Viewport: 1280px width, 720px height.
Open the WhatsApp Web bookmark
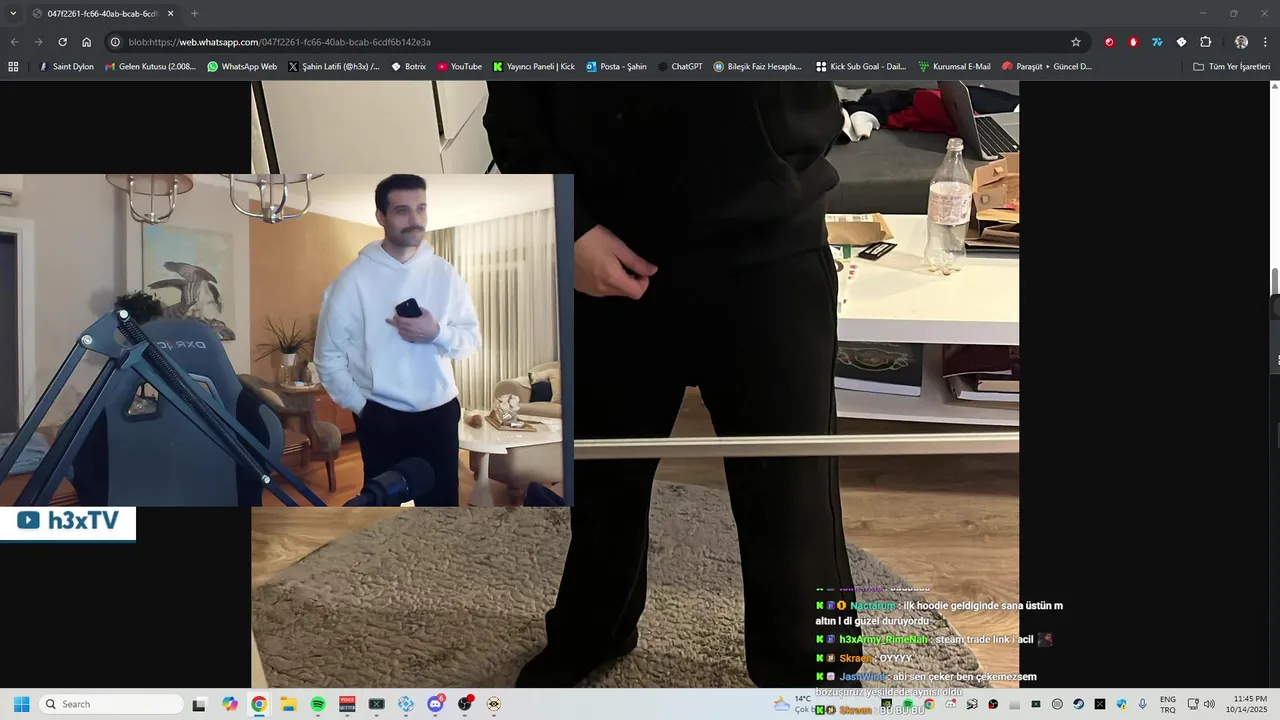click(242, 67)
